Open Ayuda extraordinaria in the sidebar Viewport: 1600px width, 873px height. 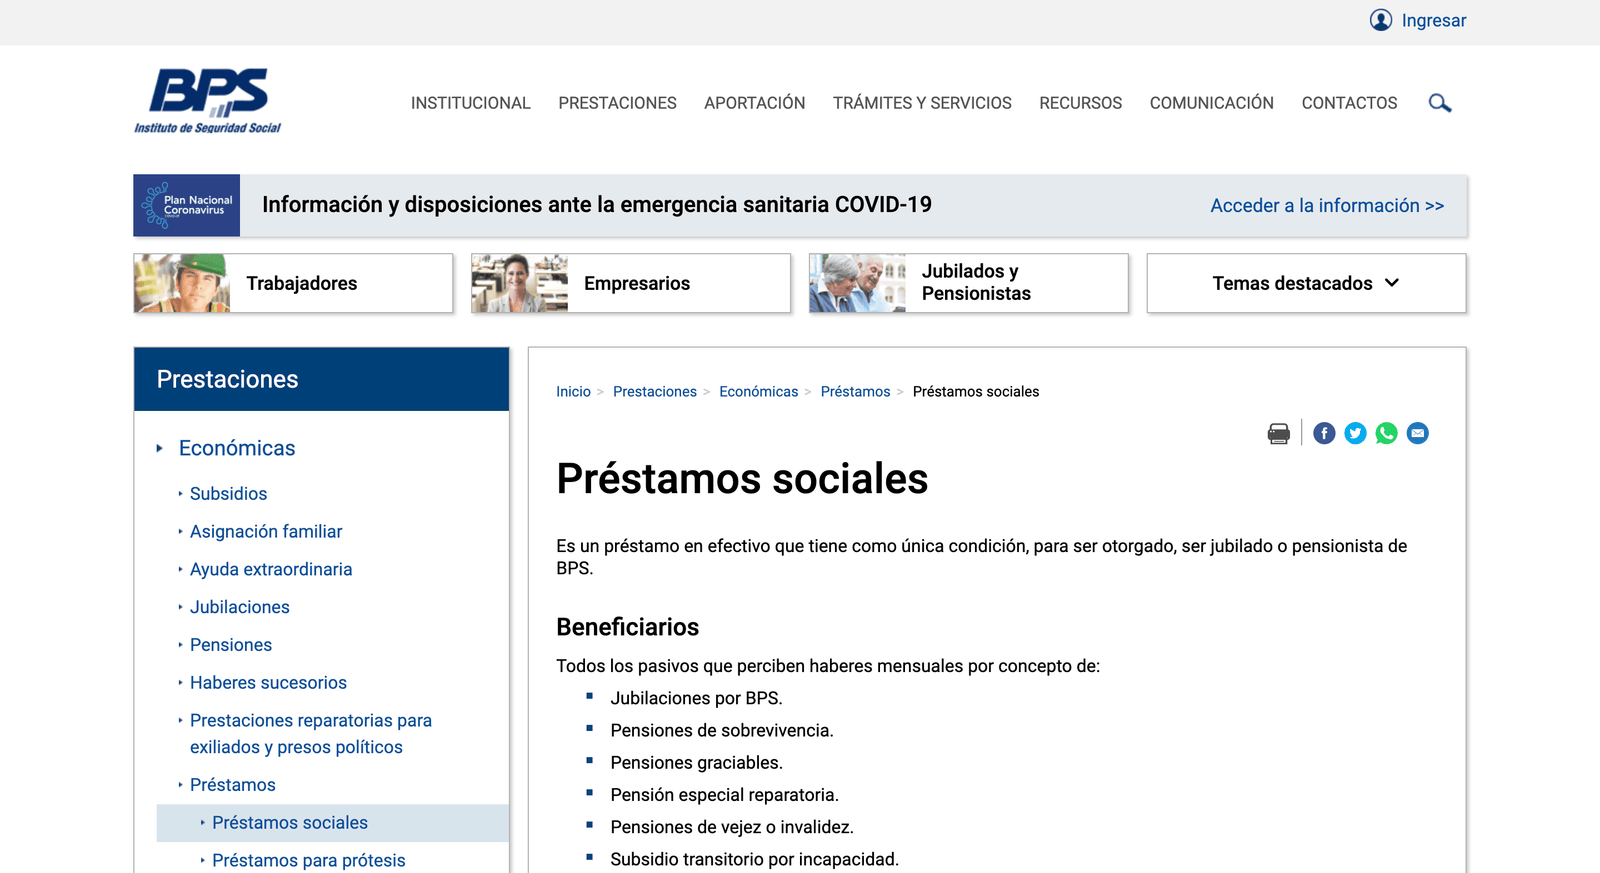[271, 570]
